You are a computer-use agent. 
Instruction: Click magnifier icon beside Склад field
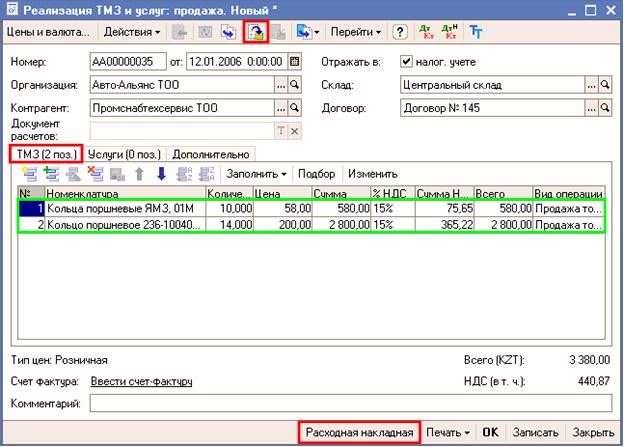point(607,85)
